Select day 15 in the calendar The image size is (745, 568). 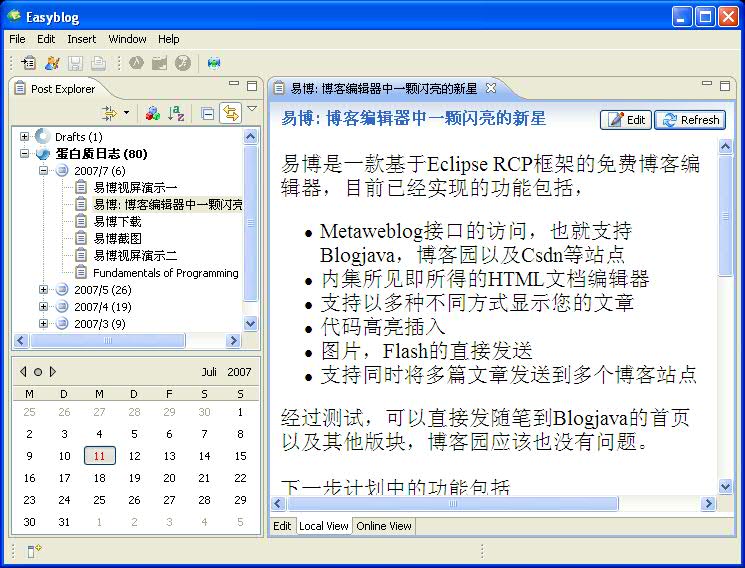coord(240,456)
